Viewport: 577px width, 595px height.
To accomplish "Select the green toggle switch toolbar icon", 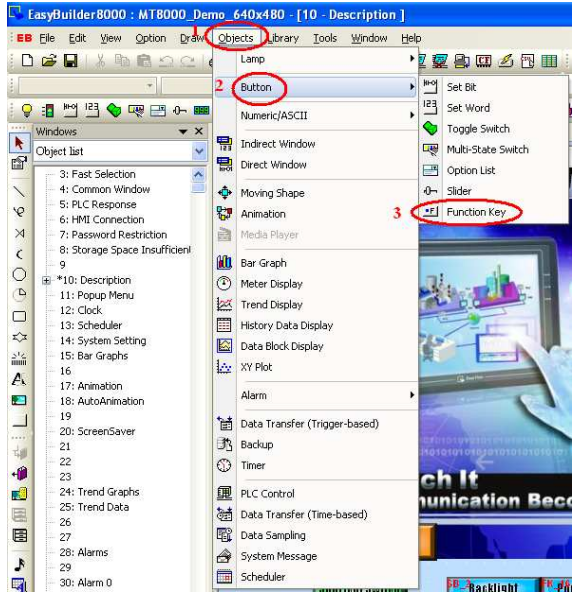I will (114, 110).
